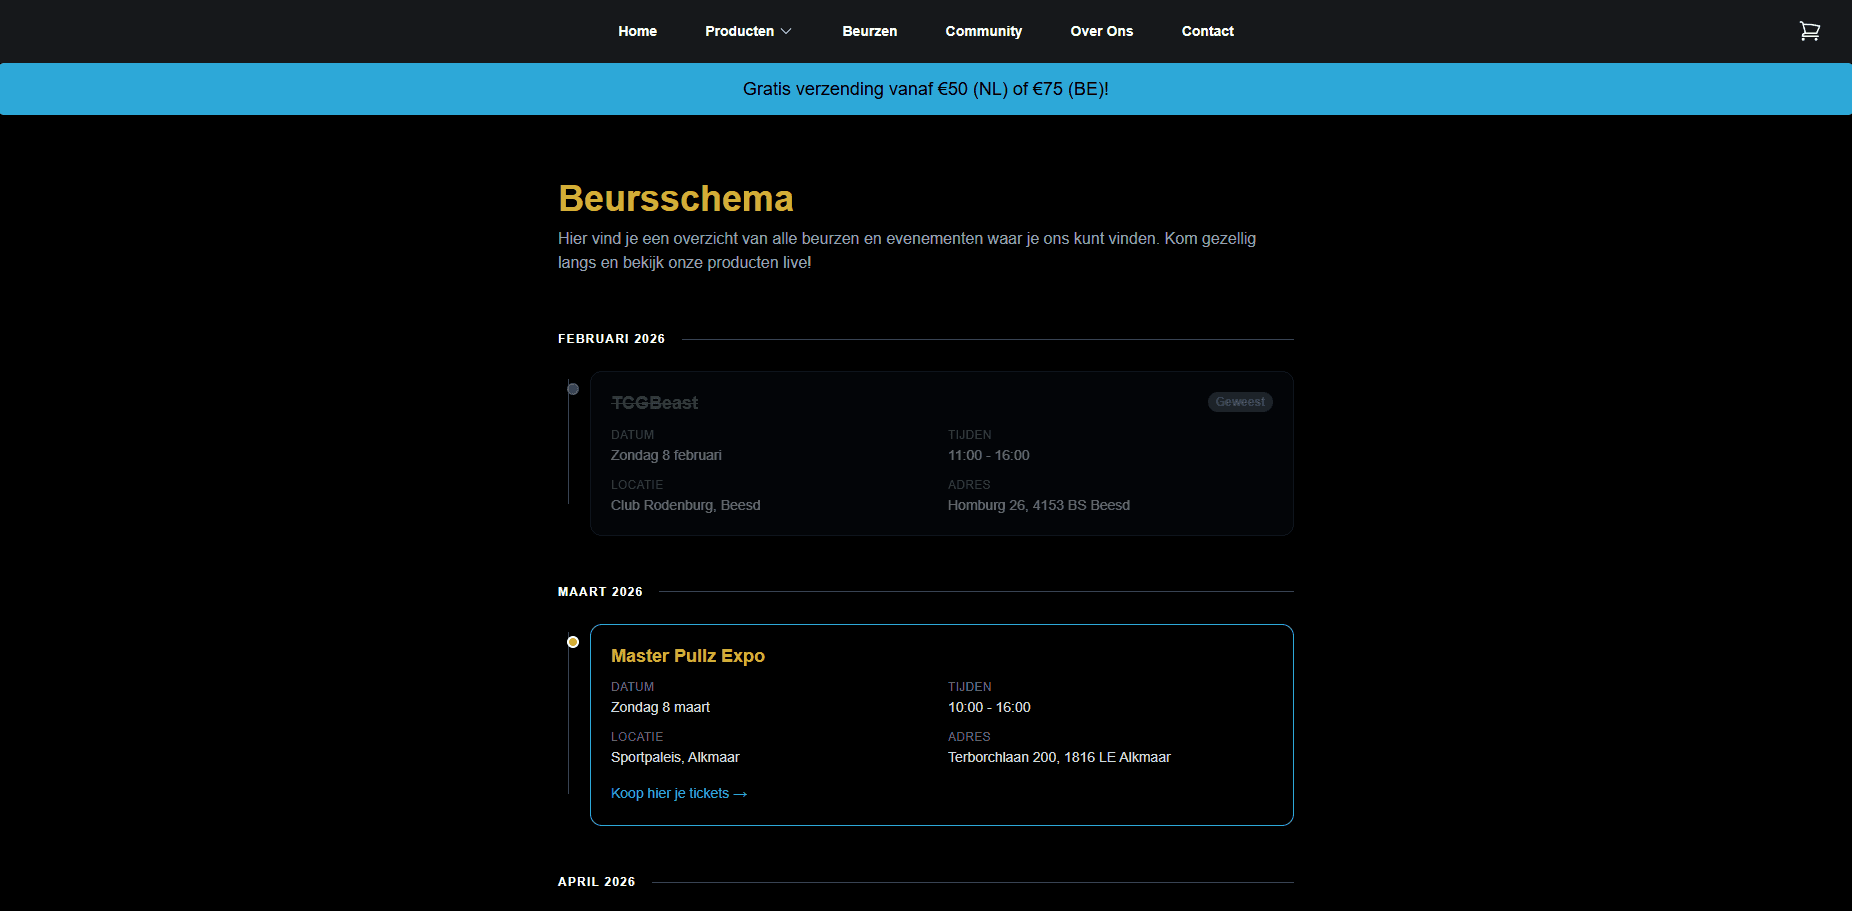Click the 'Koop hier je tickets' link
The image size is (1852, 911).
[x=678, y=793]
